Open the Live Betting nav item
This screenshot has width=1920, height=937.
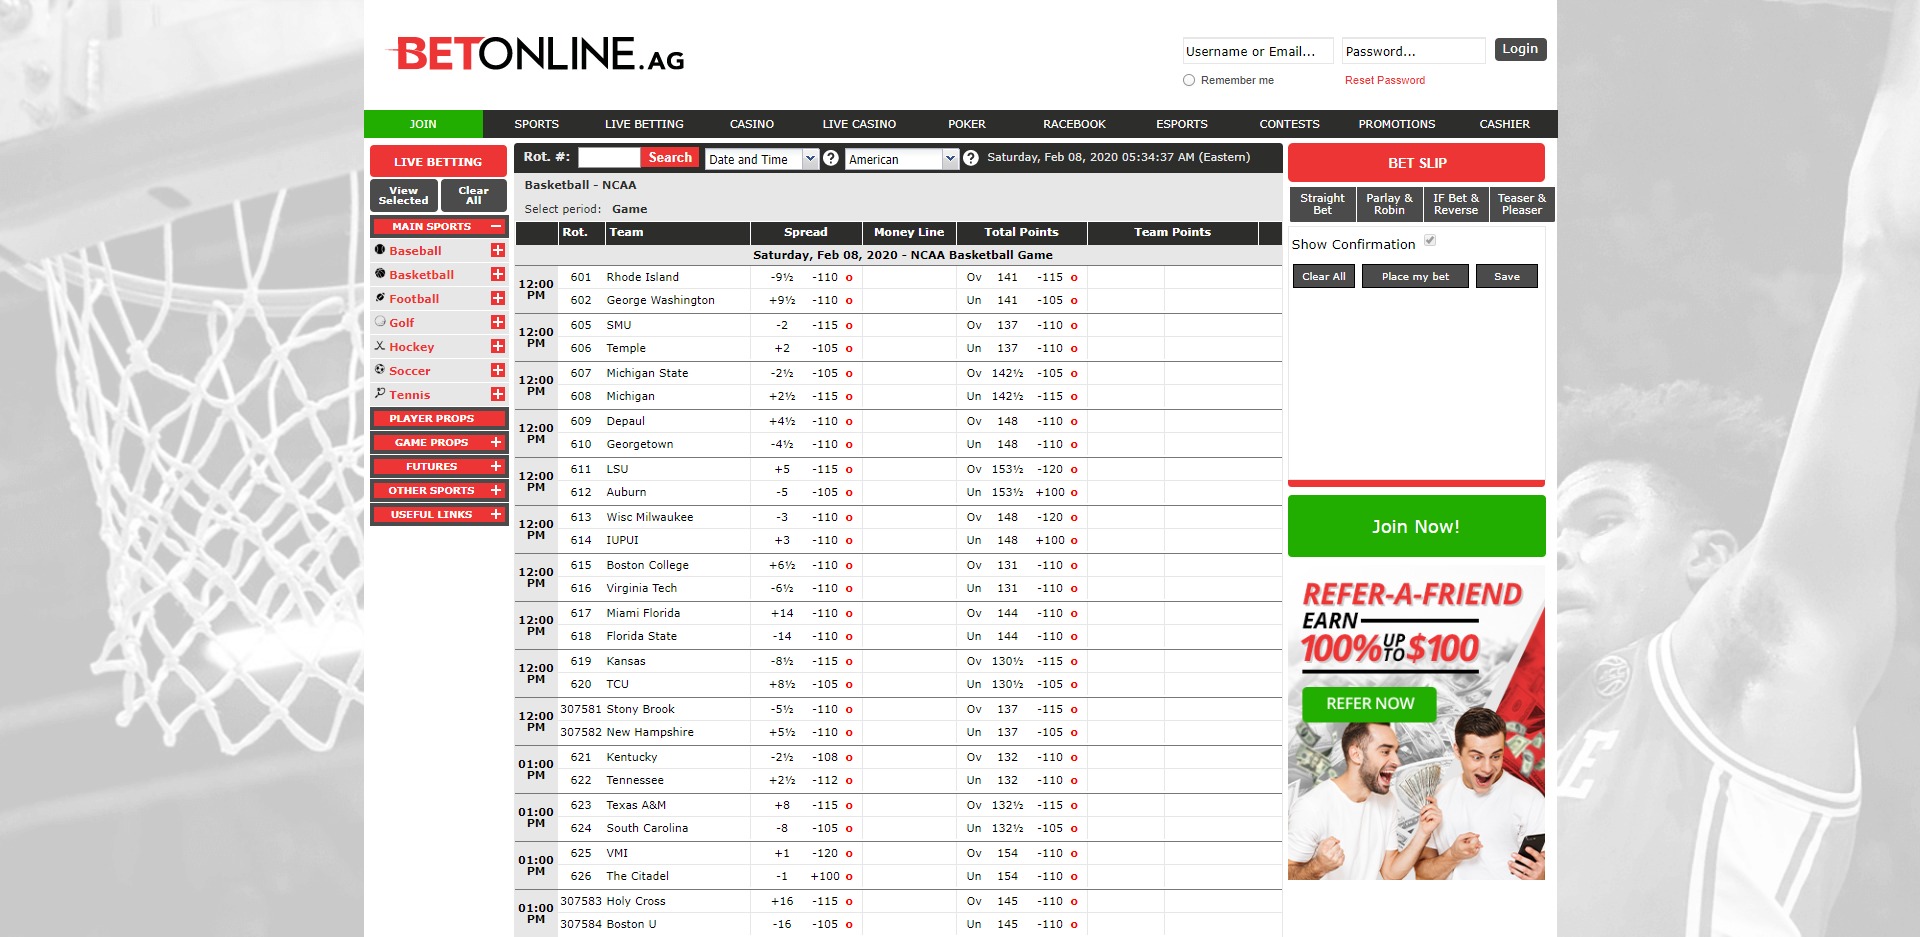point(644,124)
